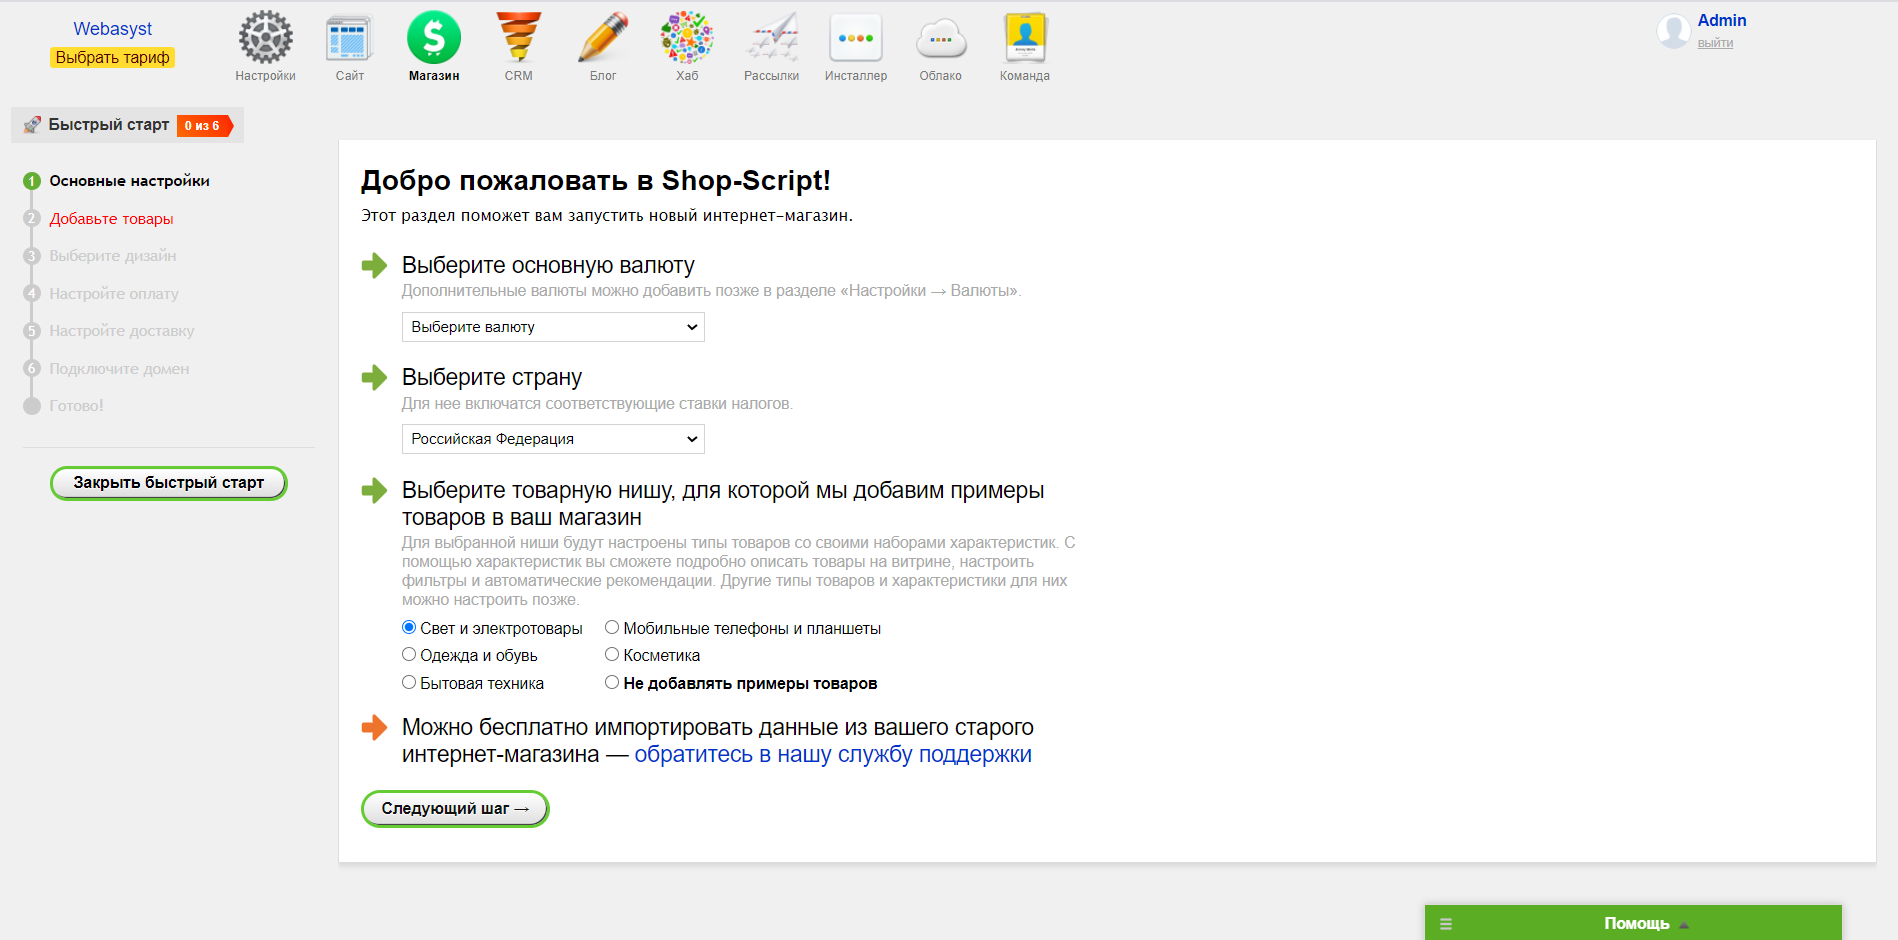1898x940 pixels.
Task: Select the Косметика niche
Action: (612, 654)
